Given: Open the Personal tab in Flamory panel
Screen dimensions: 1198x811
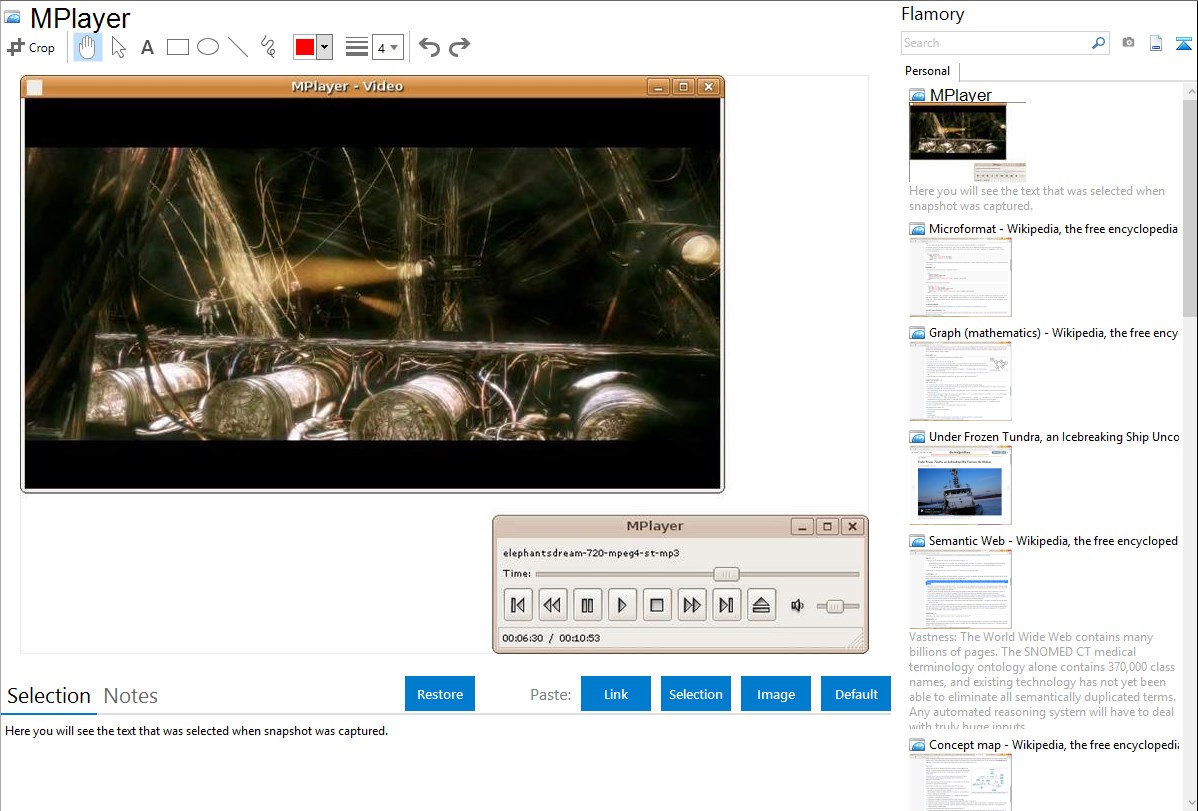Looking at the screenshot, I should [927, 71].
